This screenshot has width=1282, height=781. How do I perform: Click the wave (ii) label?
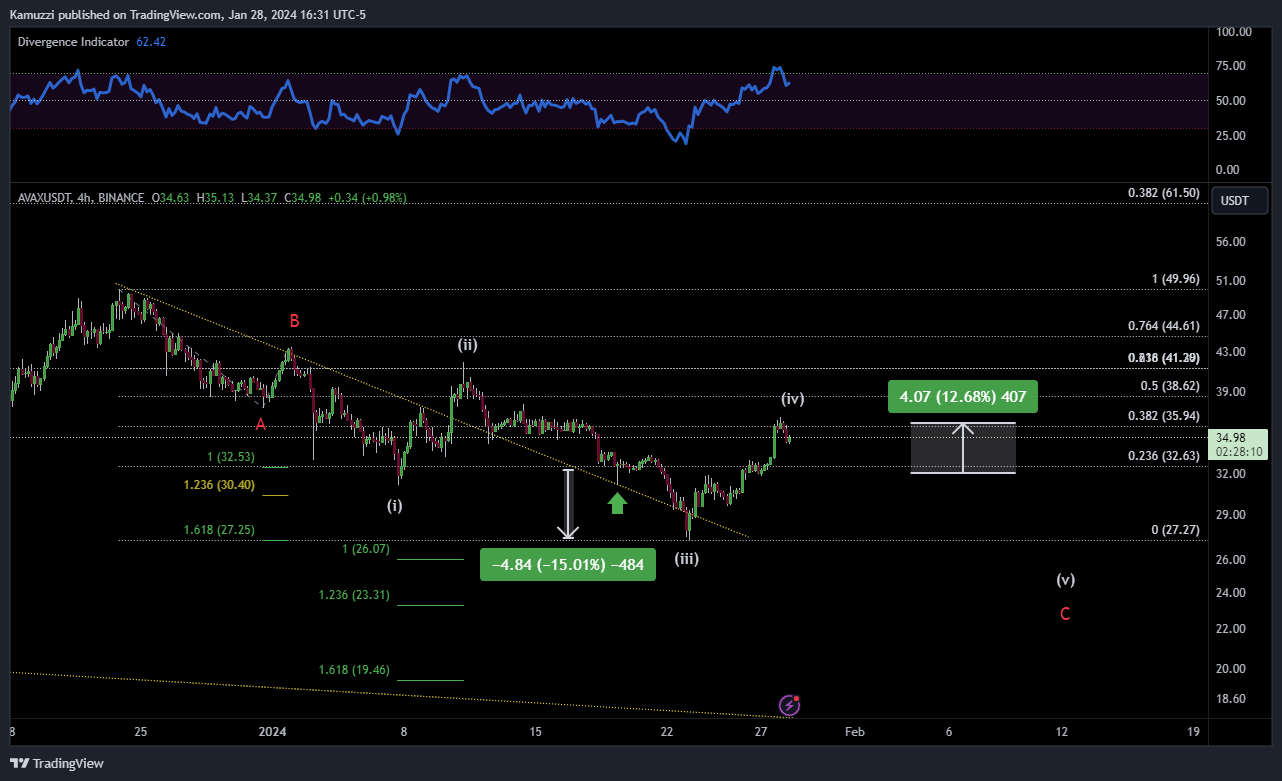[x=468, y=345]
